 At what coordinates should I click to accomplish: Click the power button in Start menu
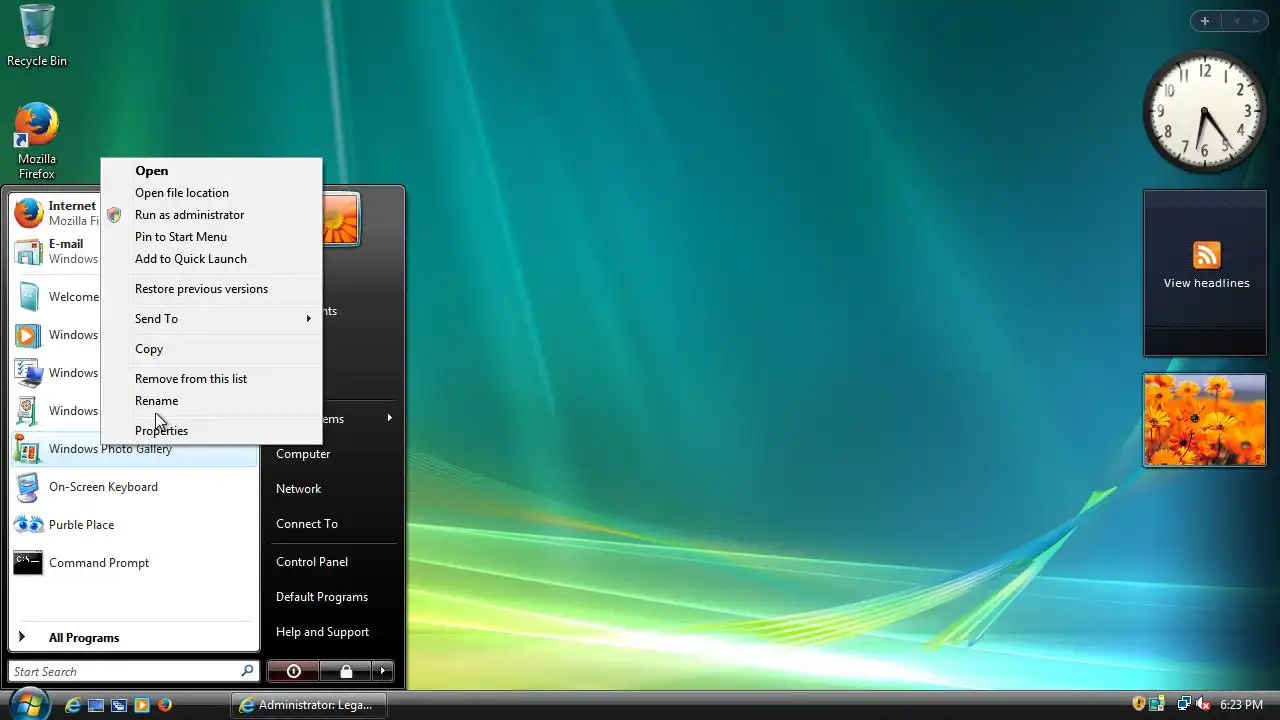tap(293, 671)
